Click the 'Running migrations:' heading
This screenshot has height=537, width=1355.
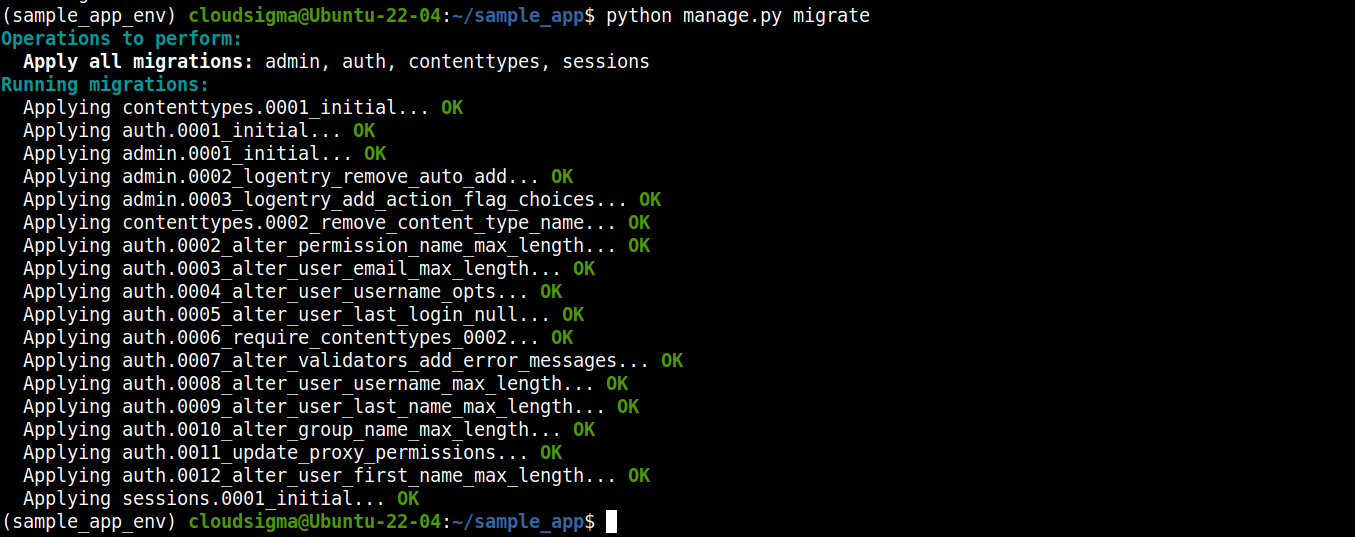pos(105,85)
